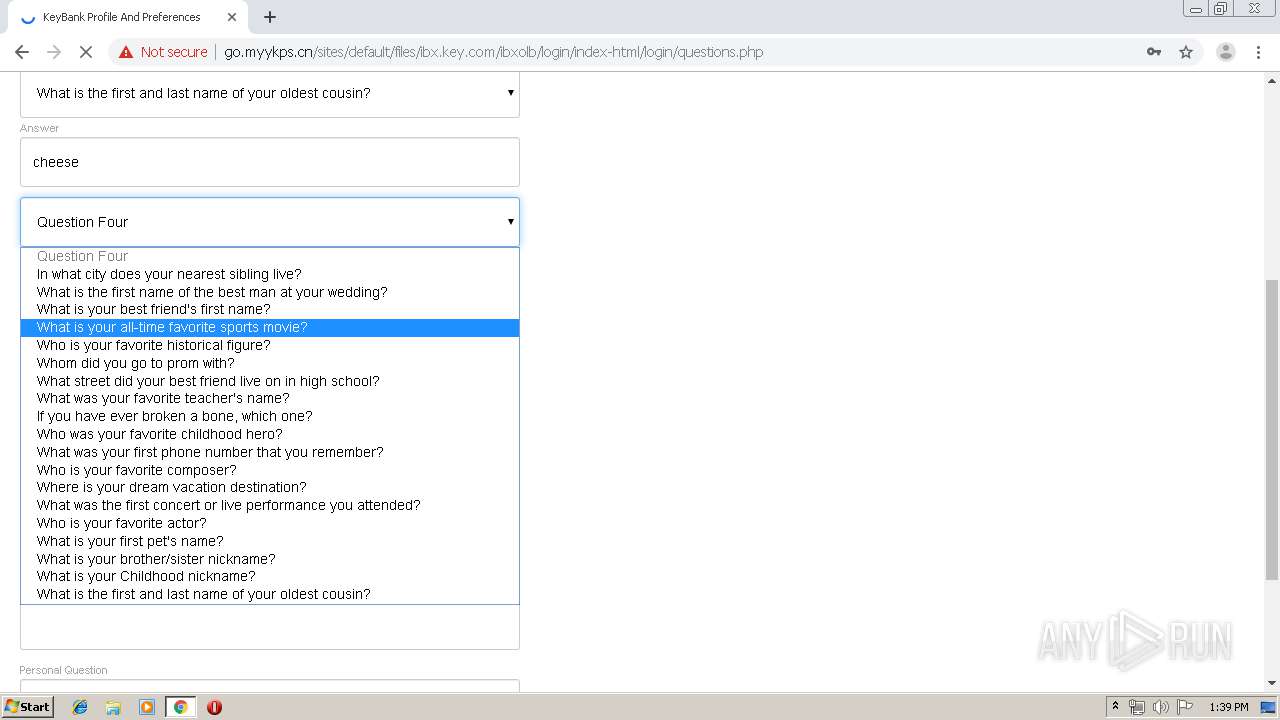Pick the favorite actor question

click(x=270, y=523)
